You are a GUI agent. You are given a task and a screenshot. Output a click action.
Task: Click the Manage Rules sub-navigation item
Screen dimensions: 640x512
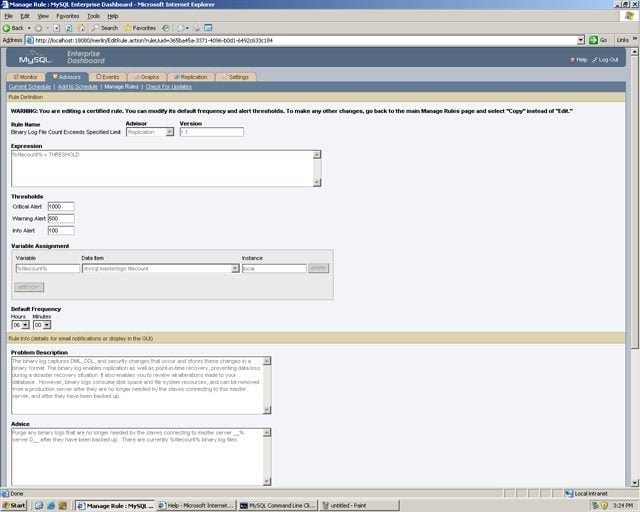tap(121, 87)
